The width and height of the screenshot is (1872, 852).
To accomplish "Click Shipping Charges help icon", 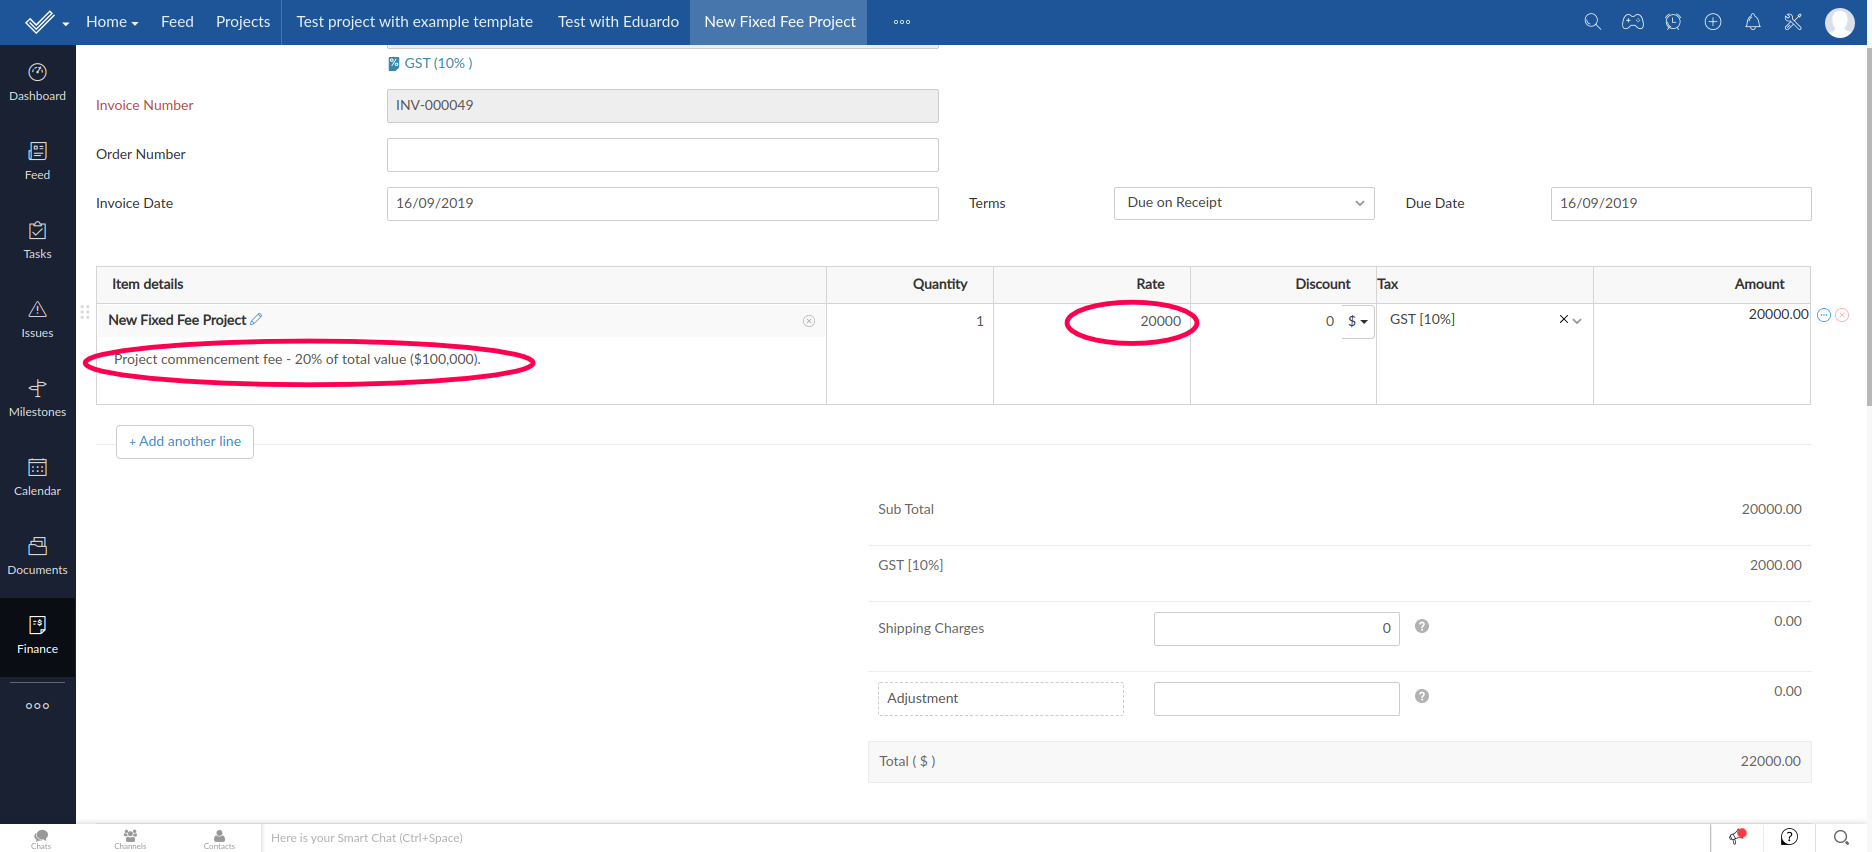I will 1422,626.
